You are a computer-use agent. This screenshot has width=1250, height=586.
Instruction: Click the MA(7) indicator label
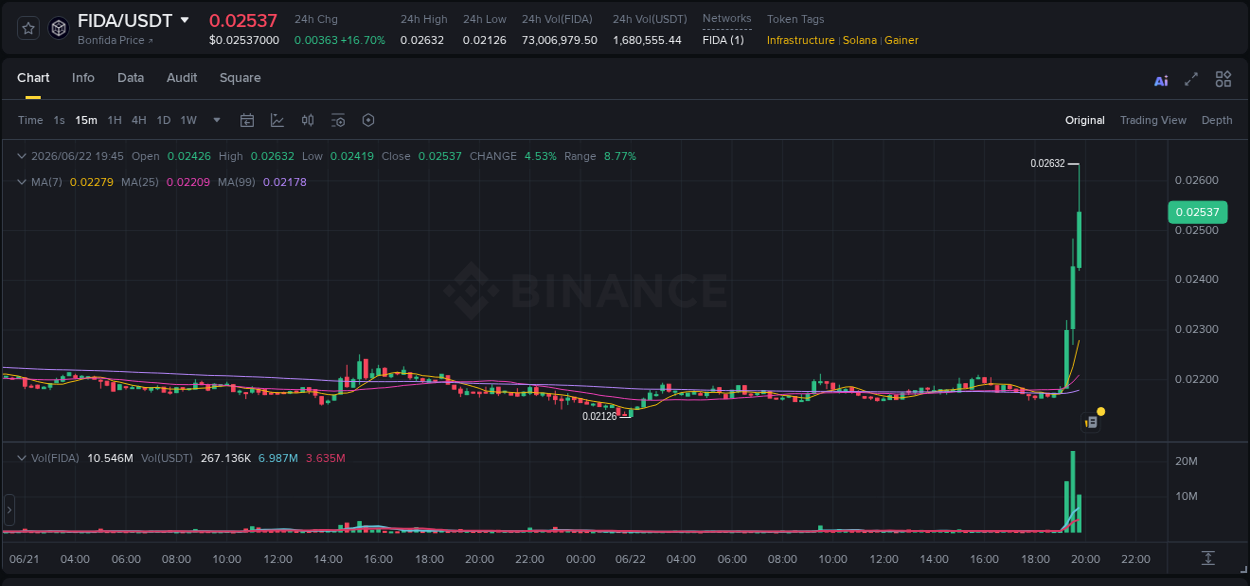[x=48, y=182]
